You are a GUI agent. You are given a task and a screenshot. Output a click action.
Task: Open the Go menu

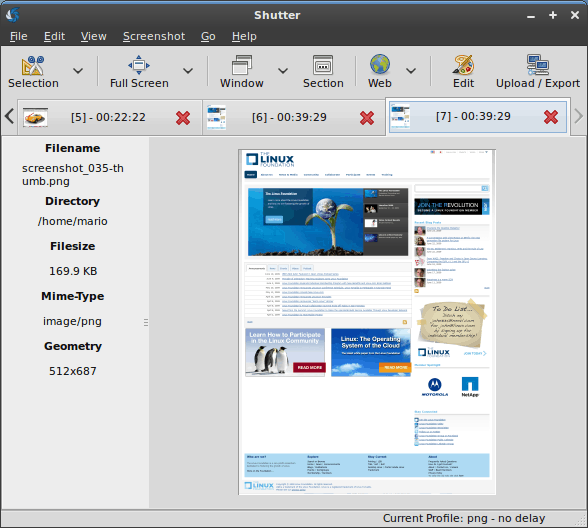[x=208, y=36]
